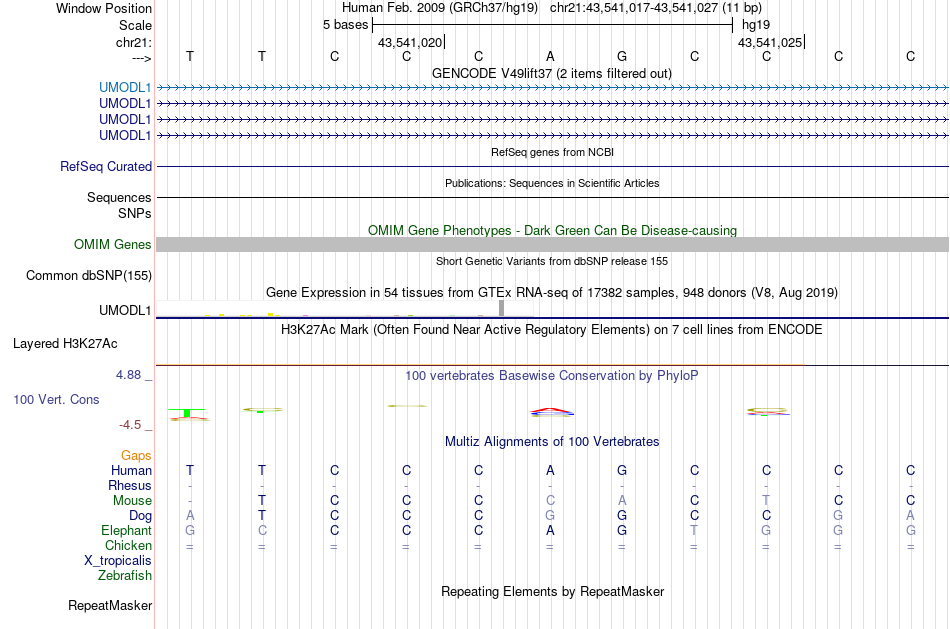Click the Dog species label
This screenshot has height=629, width=950.
[141, 516]
